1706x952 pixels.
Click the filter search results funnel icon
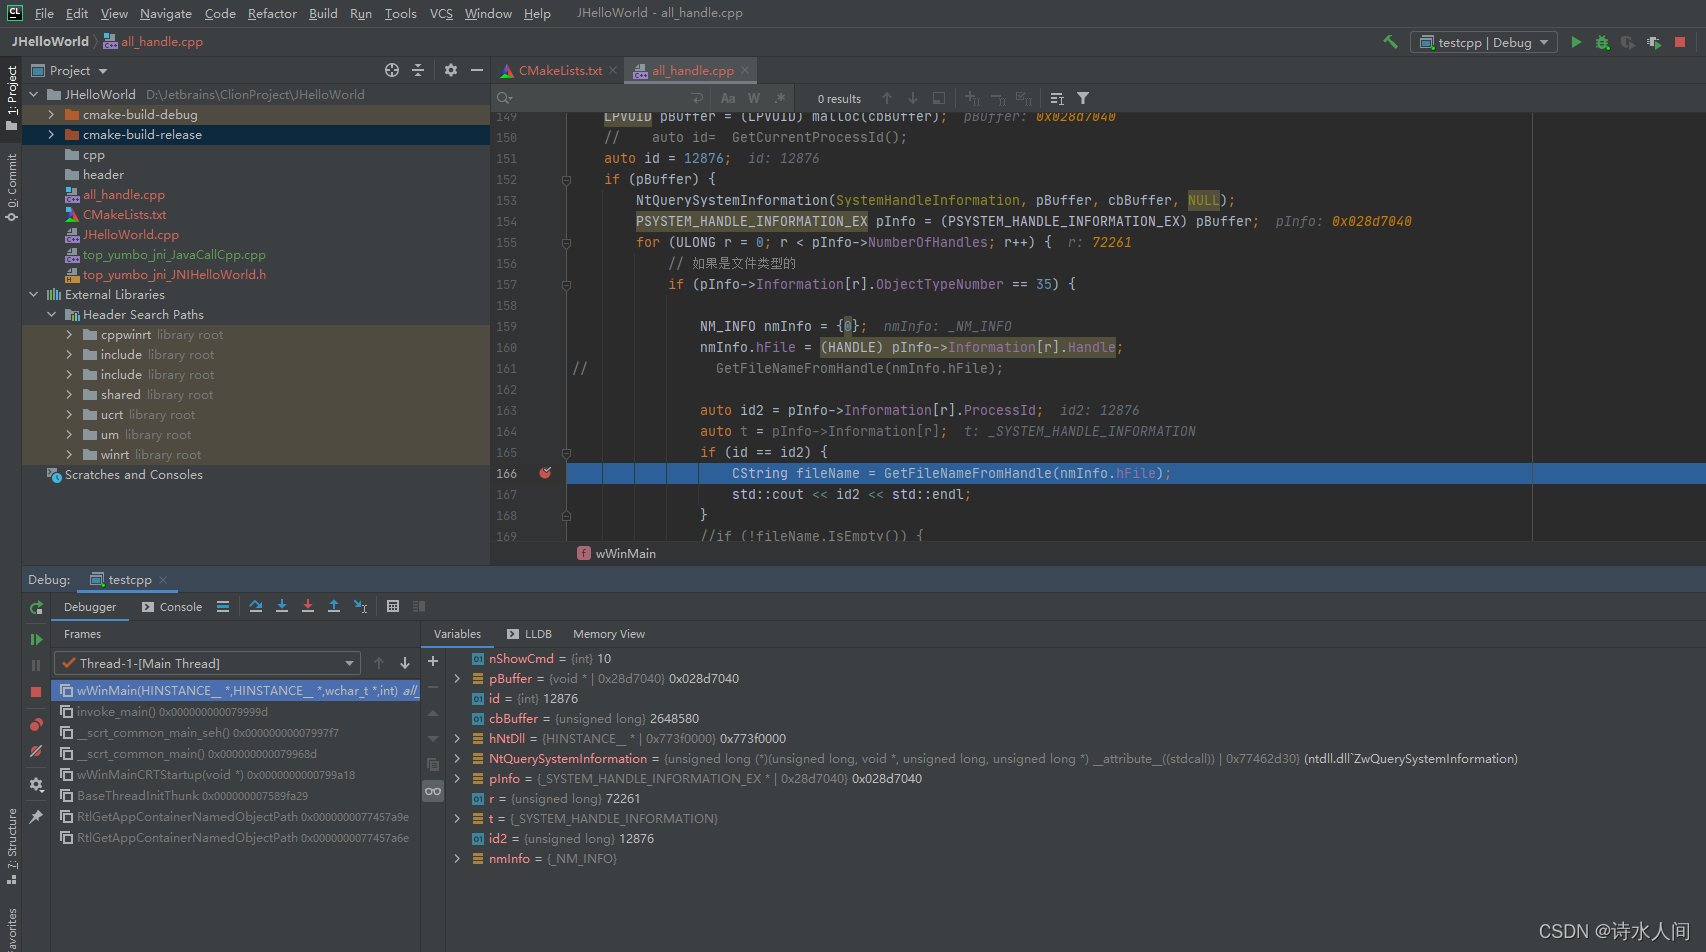[1083, 98]
